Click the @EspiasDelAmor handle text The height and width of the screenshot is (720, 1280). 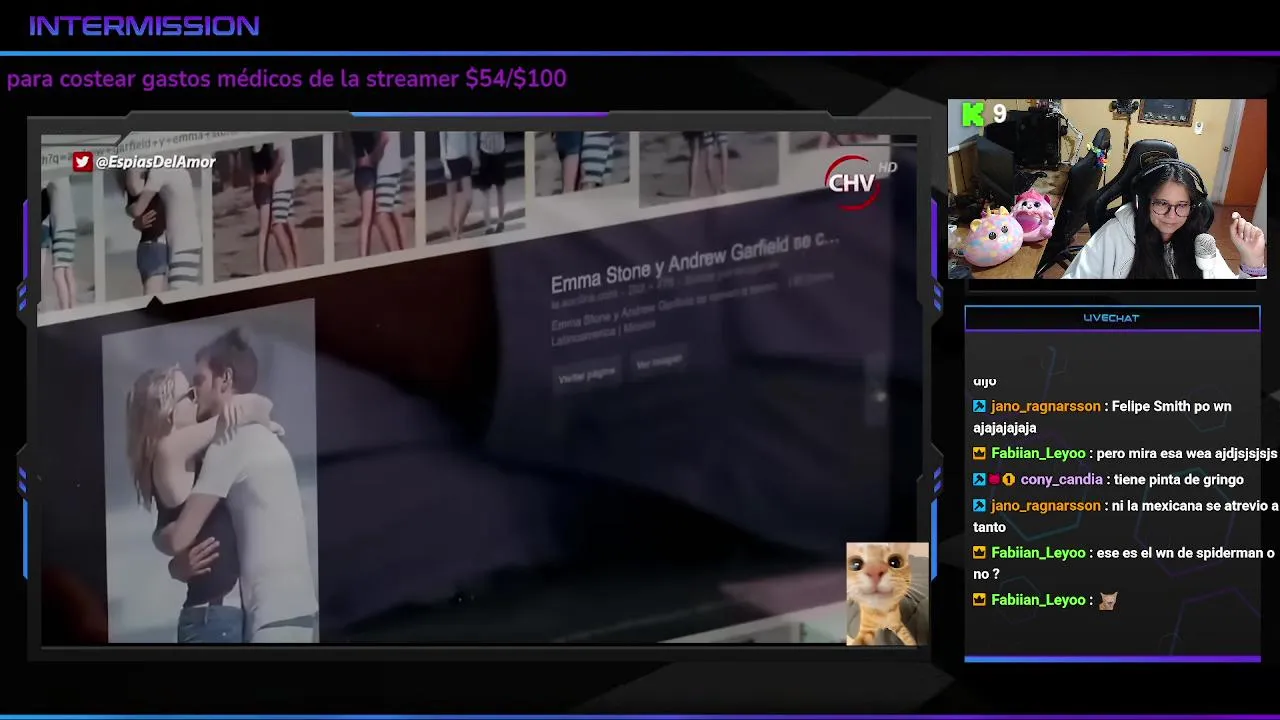click(155, 161)
